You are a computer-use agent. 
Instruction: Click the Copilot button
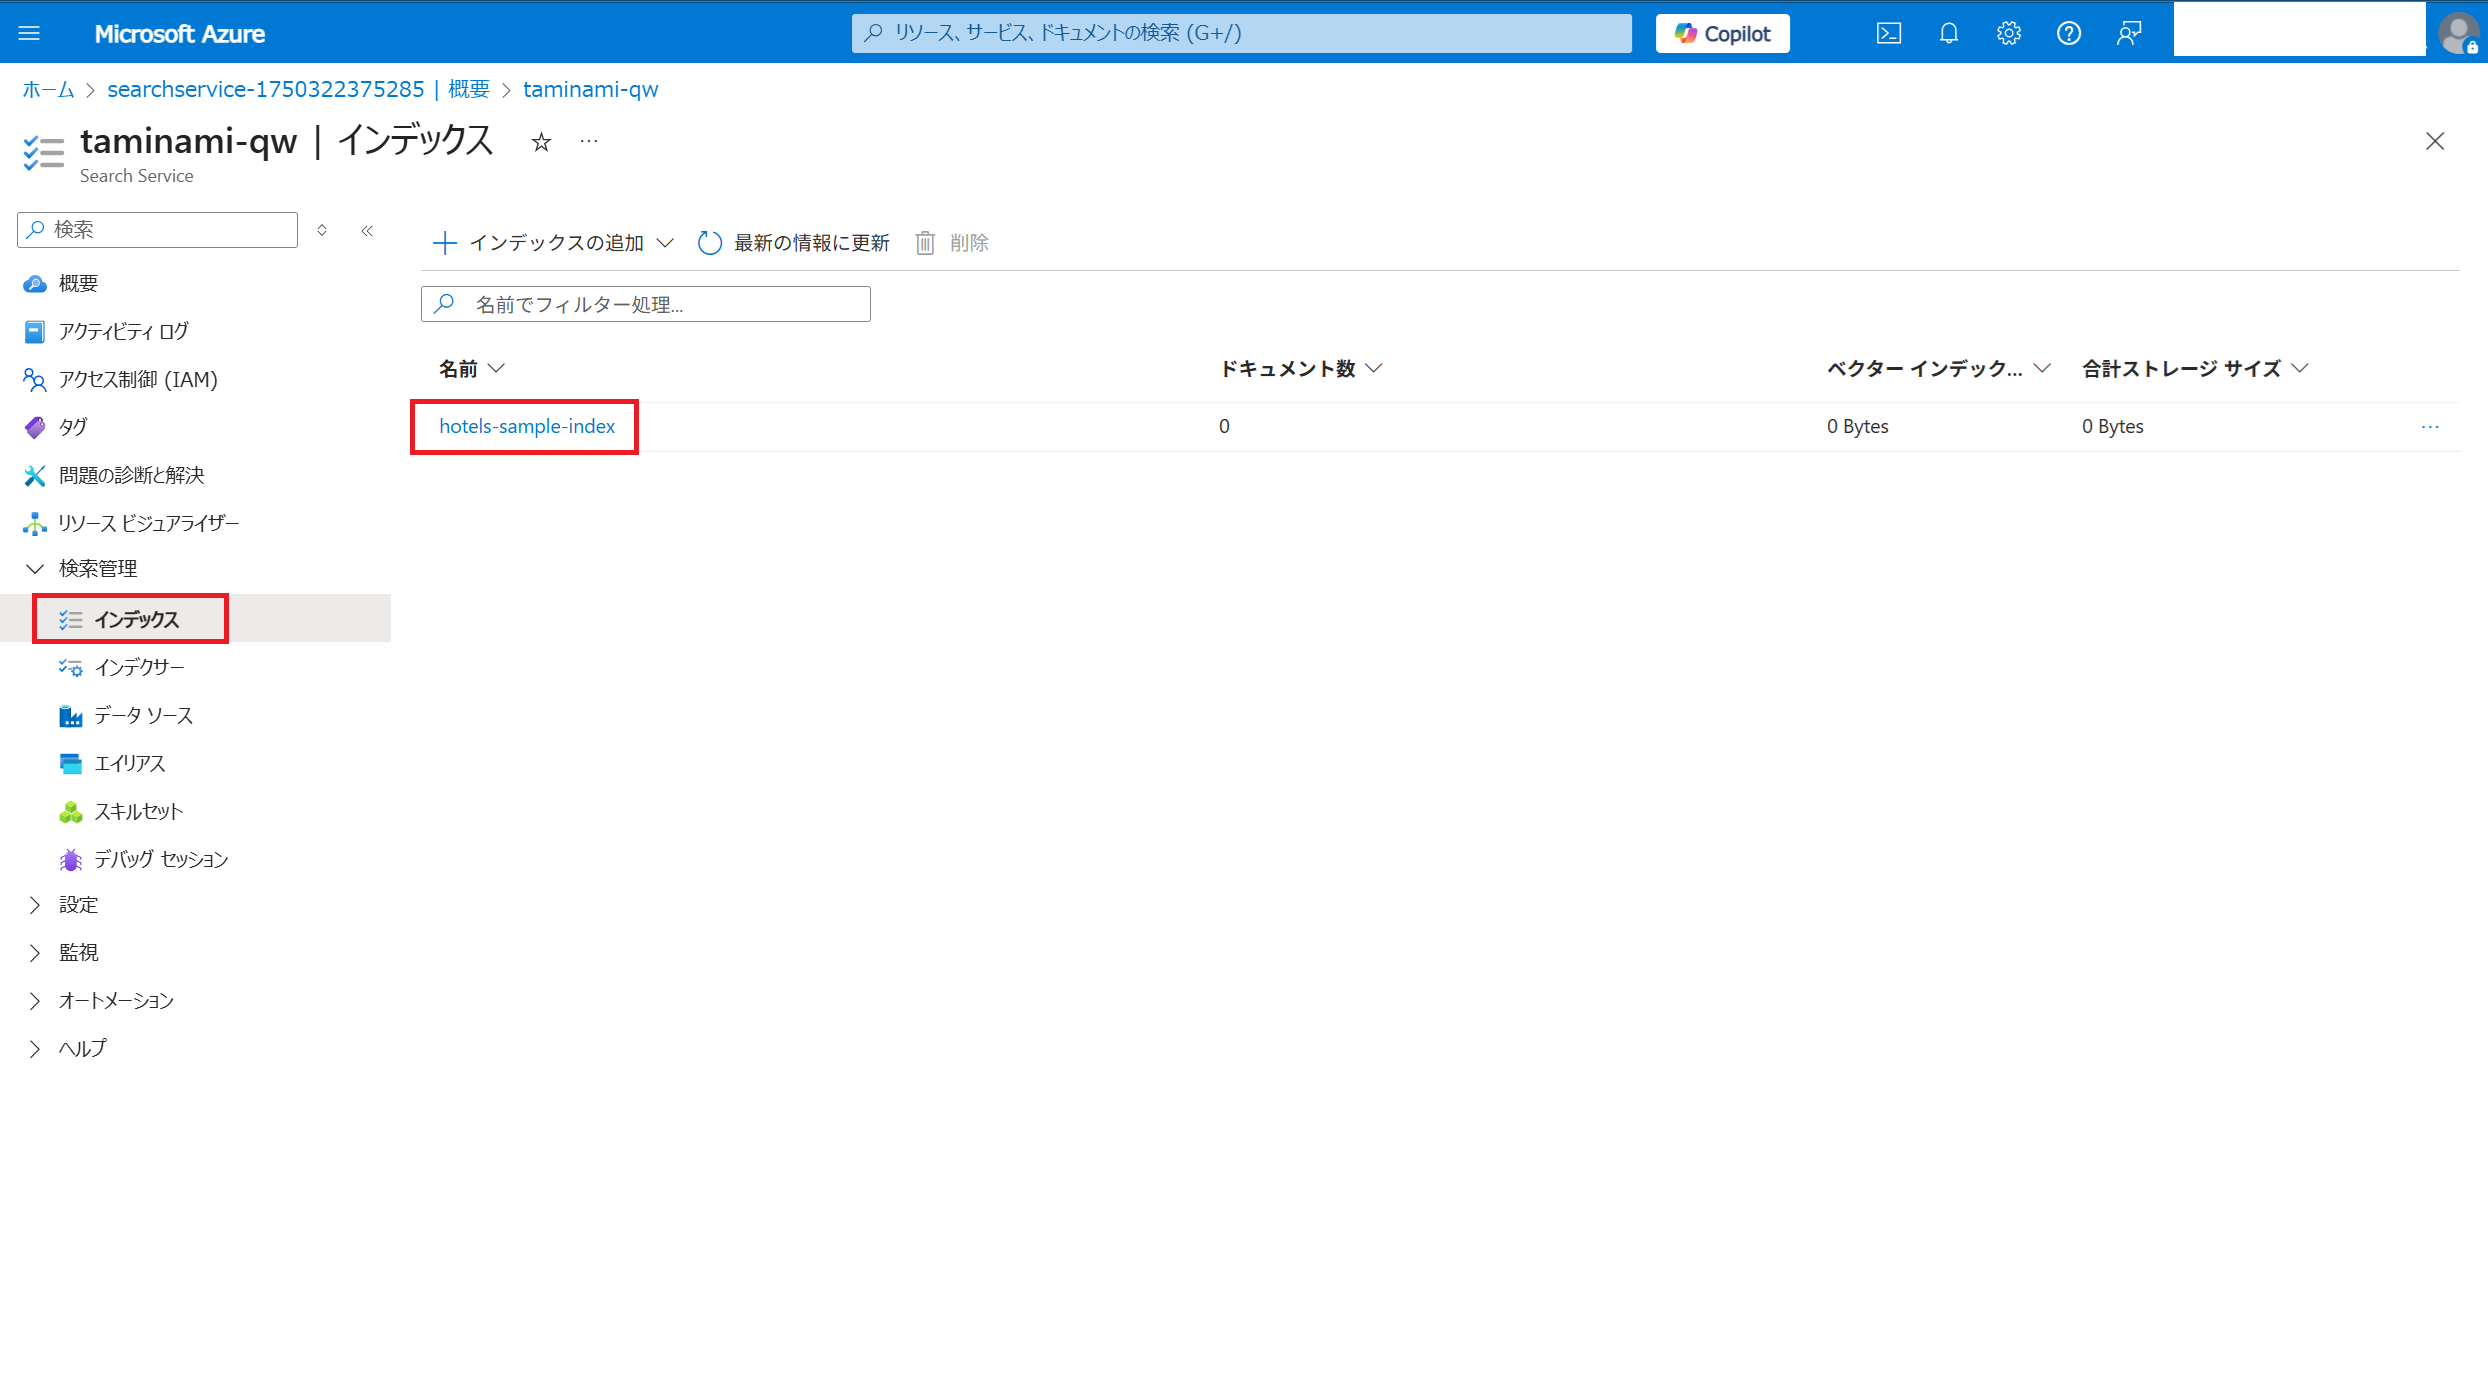(x=1722, y=33)
